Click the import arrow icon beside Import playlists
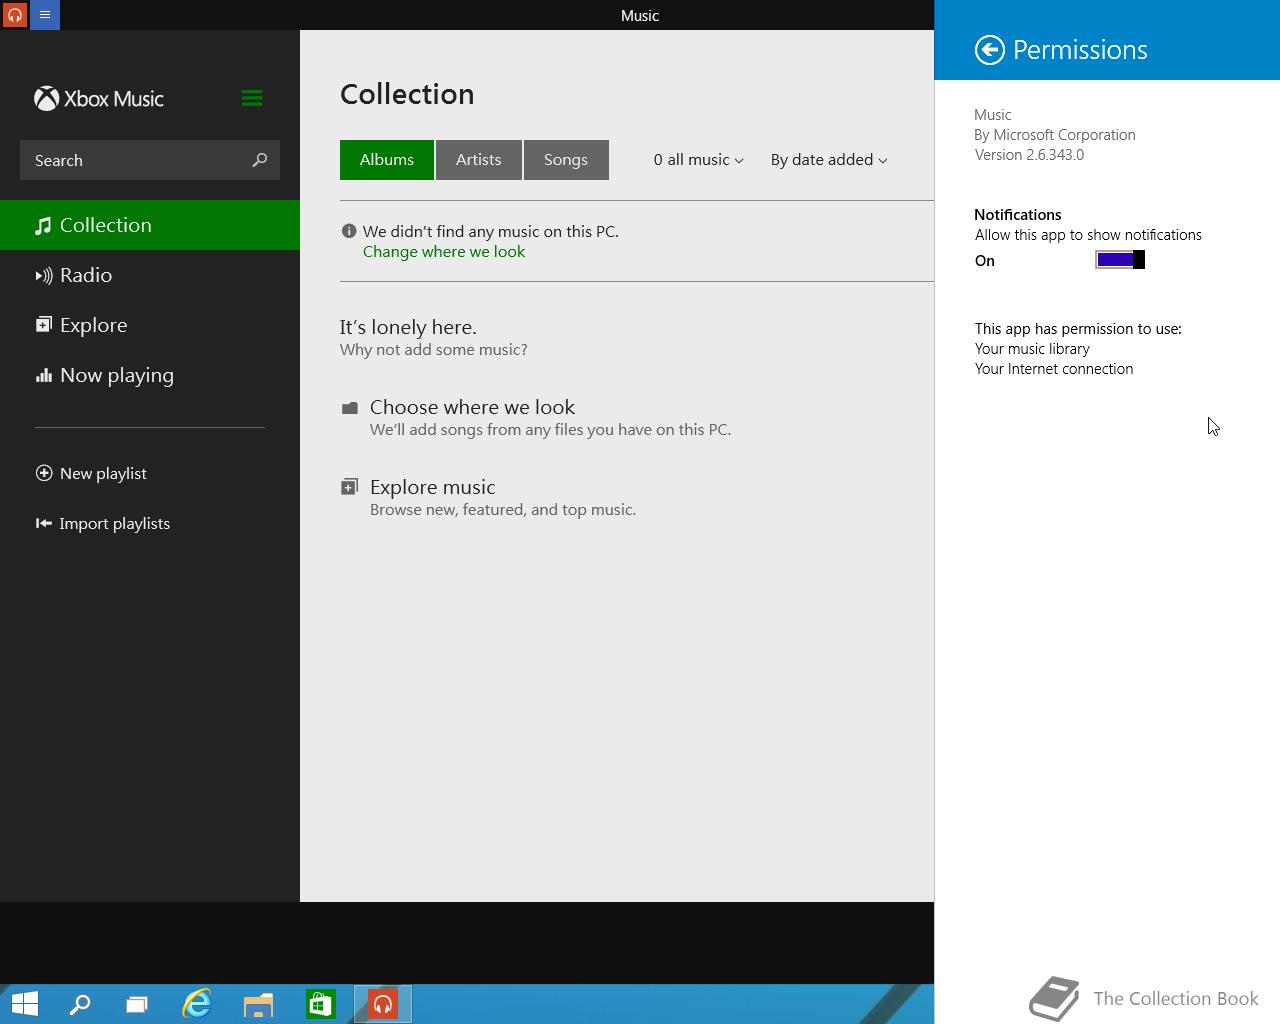 tap(44, 523)
